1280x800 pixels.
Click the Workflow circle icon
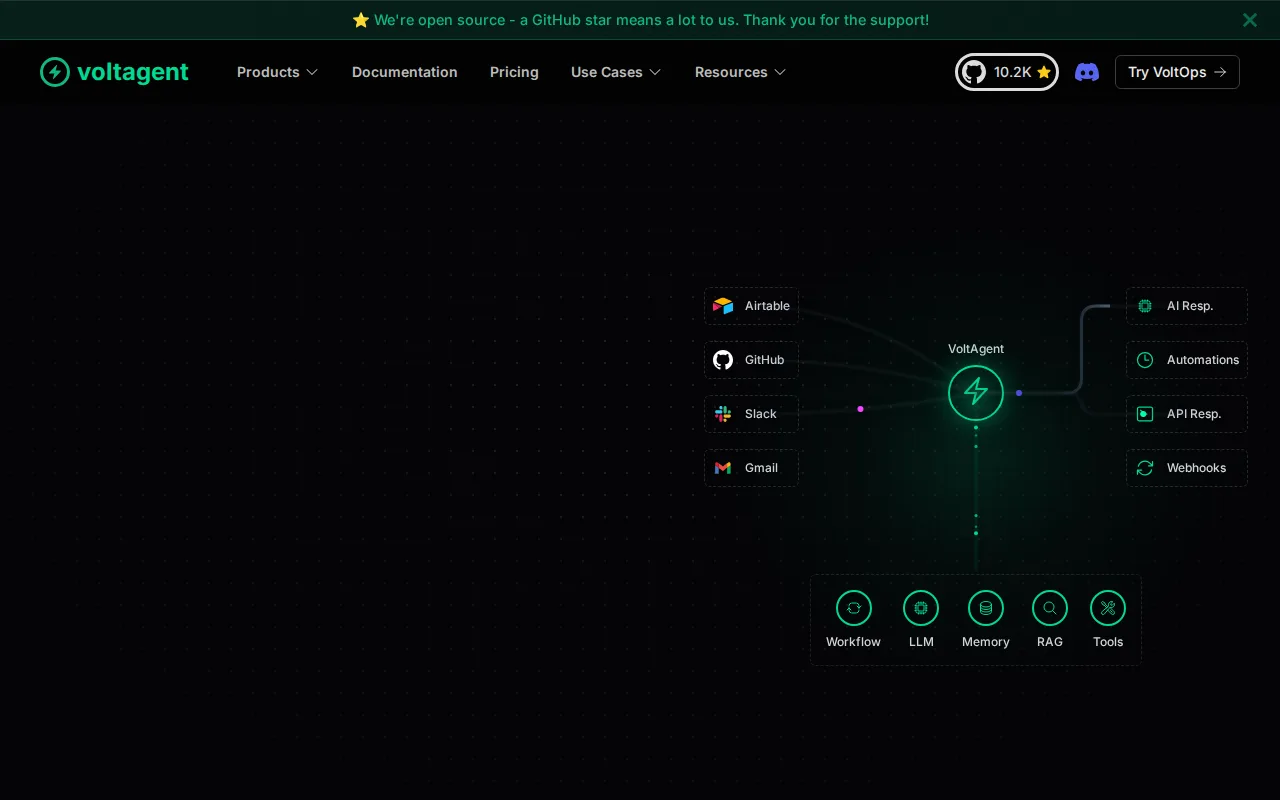point(854,608)
